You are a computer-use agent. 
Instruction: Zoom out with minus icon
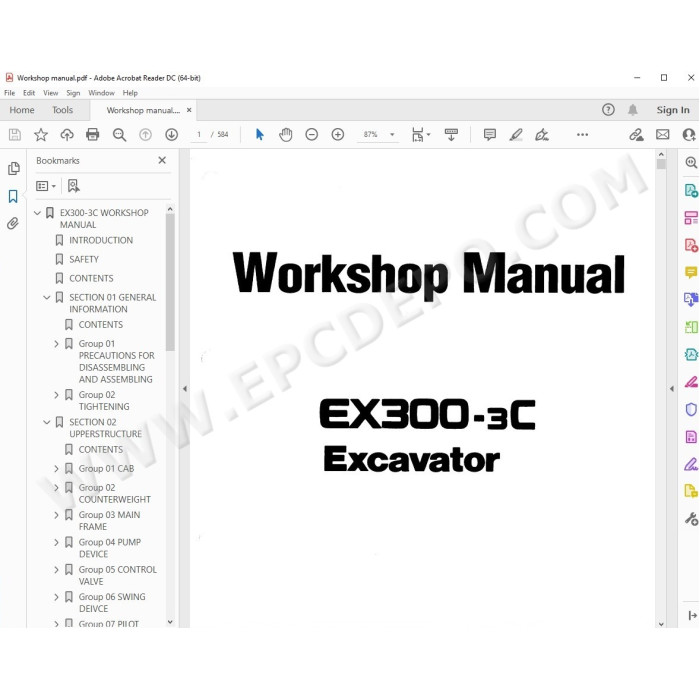point(312,134)
